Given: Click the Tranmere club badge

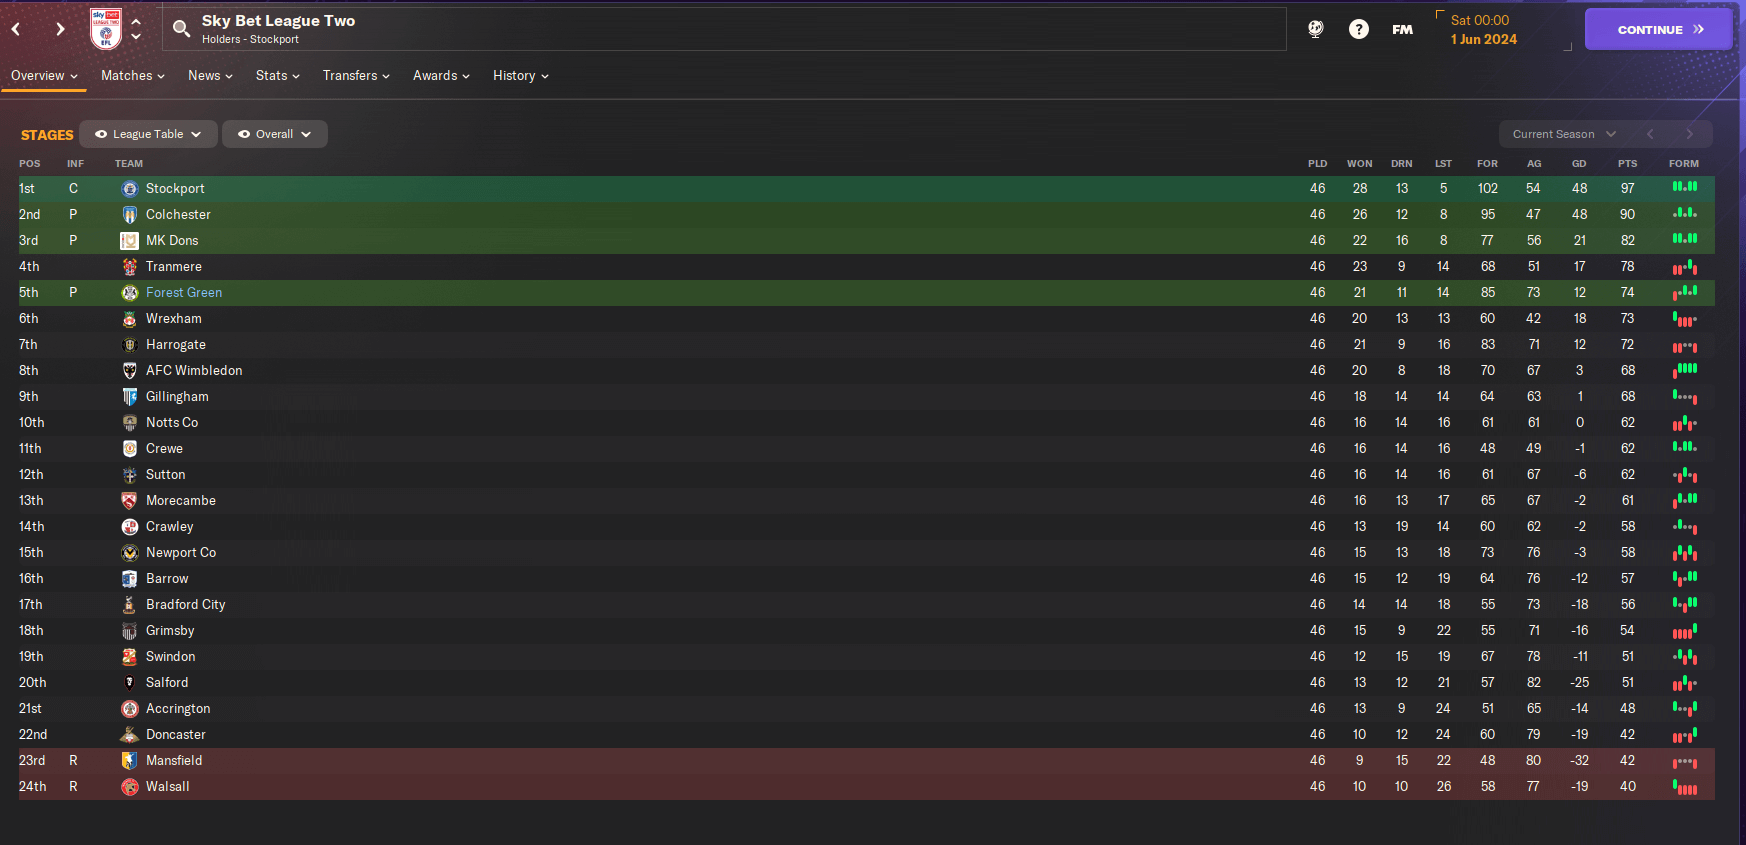Looking at the screenshot, I should point(129,266).
